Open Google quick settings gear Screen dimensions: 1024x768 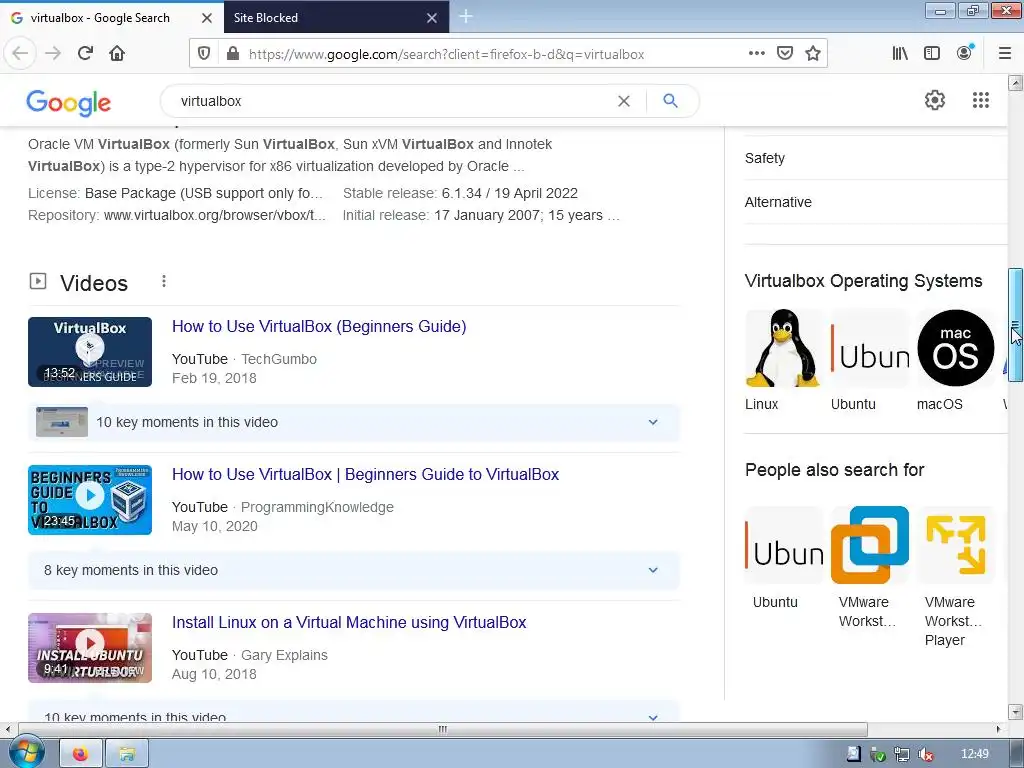tap(935, 100)
